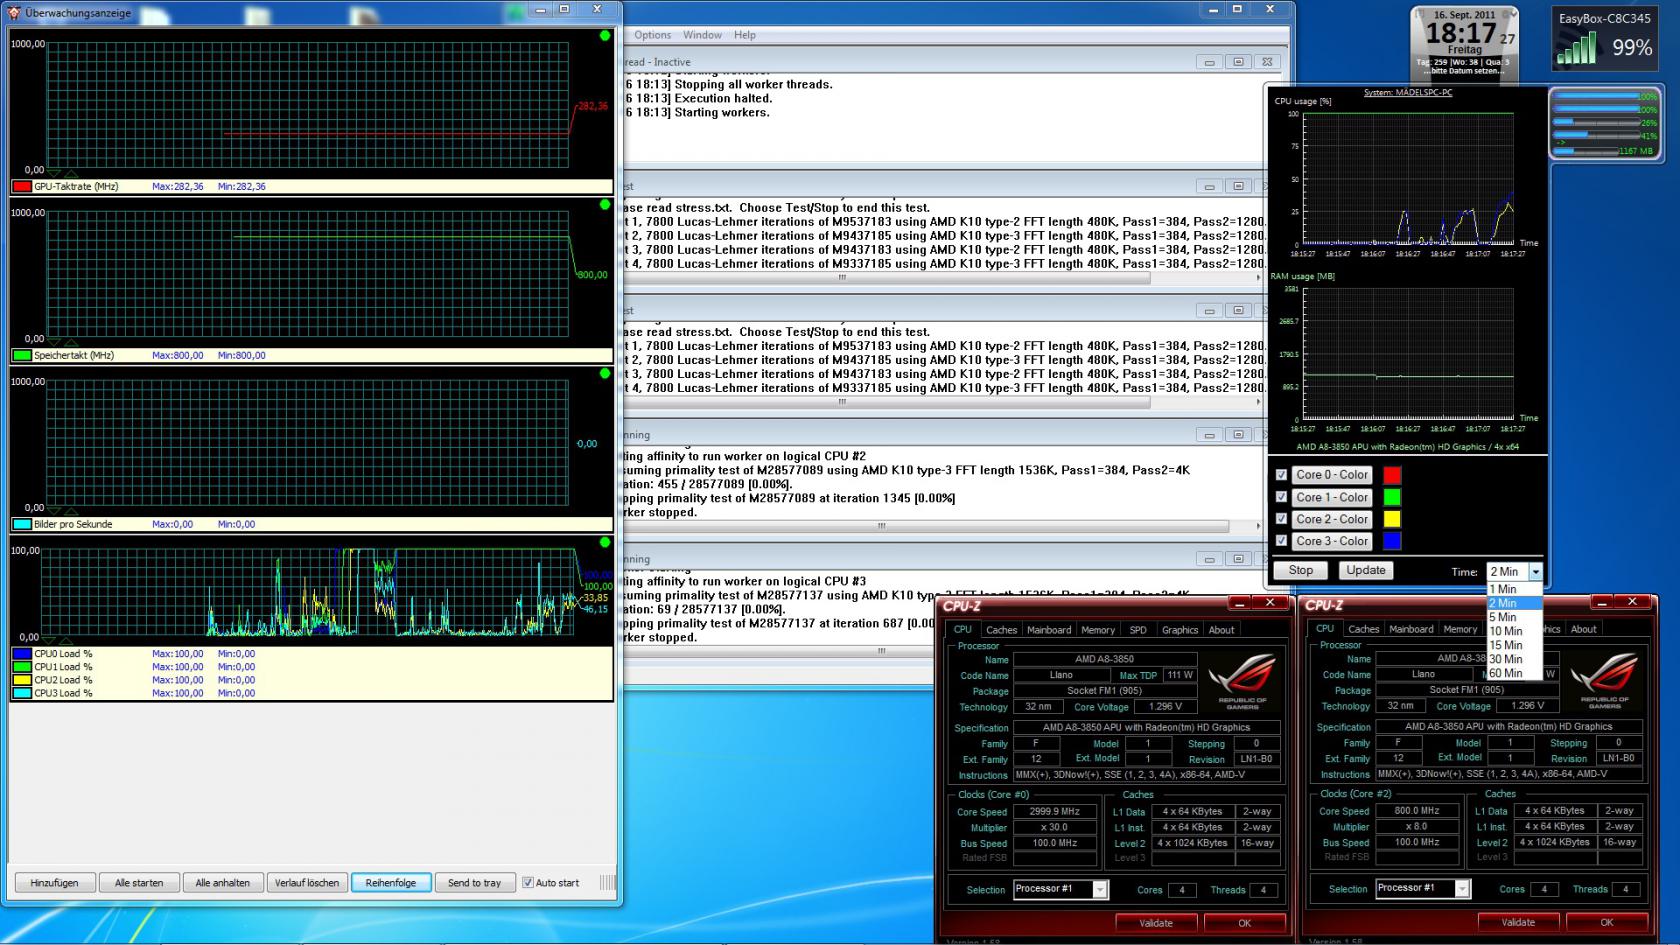Viewport: 1680px width, 945px height.
Task: Click the Überwachungsanzeige title bar app icon
Action: click(x=13, y=12)
